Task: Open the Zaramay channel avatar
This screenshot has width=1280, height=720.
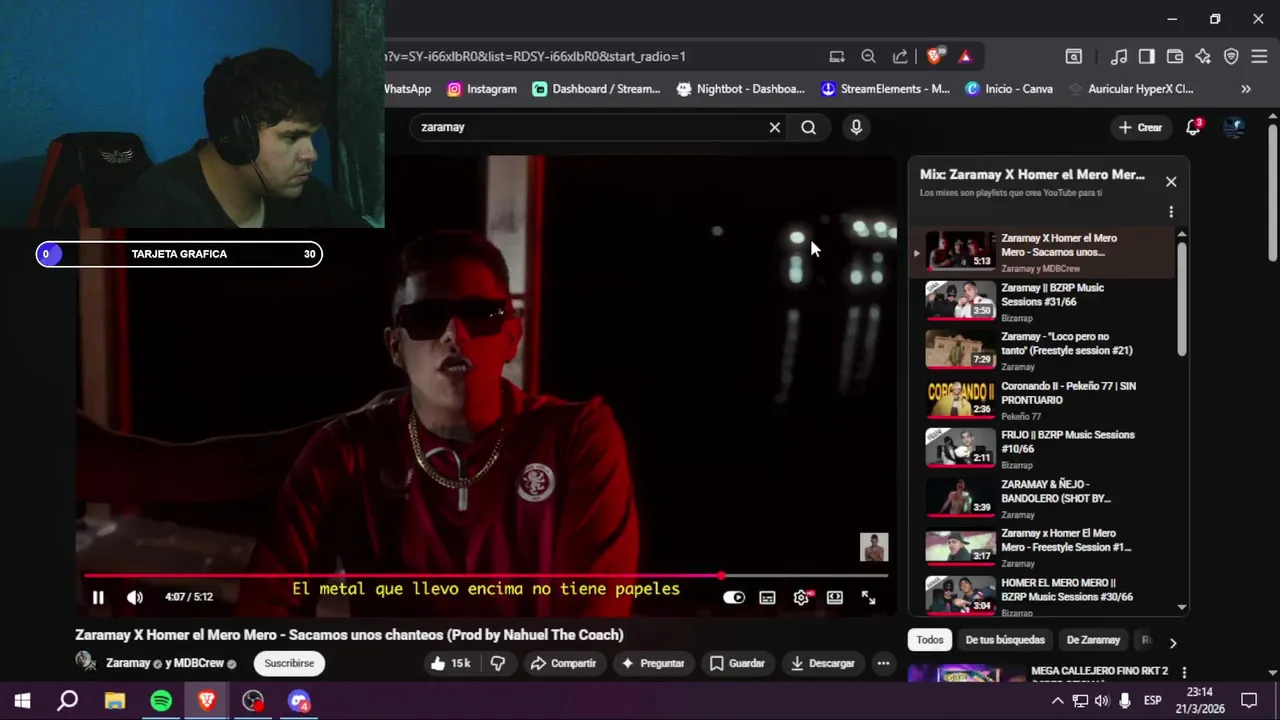Action: pos(86,662)
